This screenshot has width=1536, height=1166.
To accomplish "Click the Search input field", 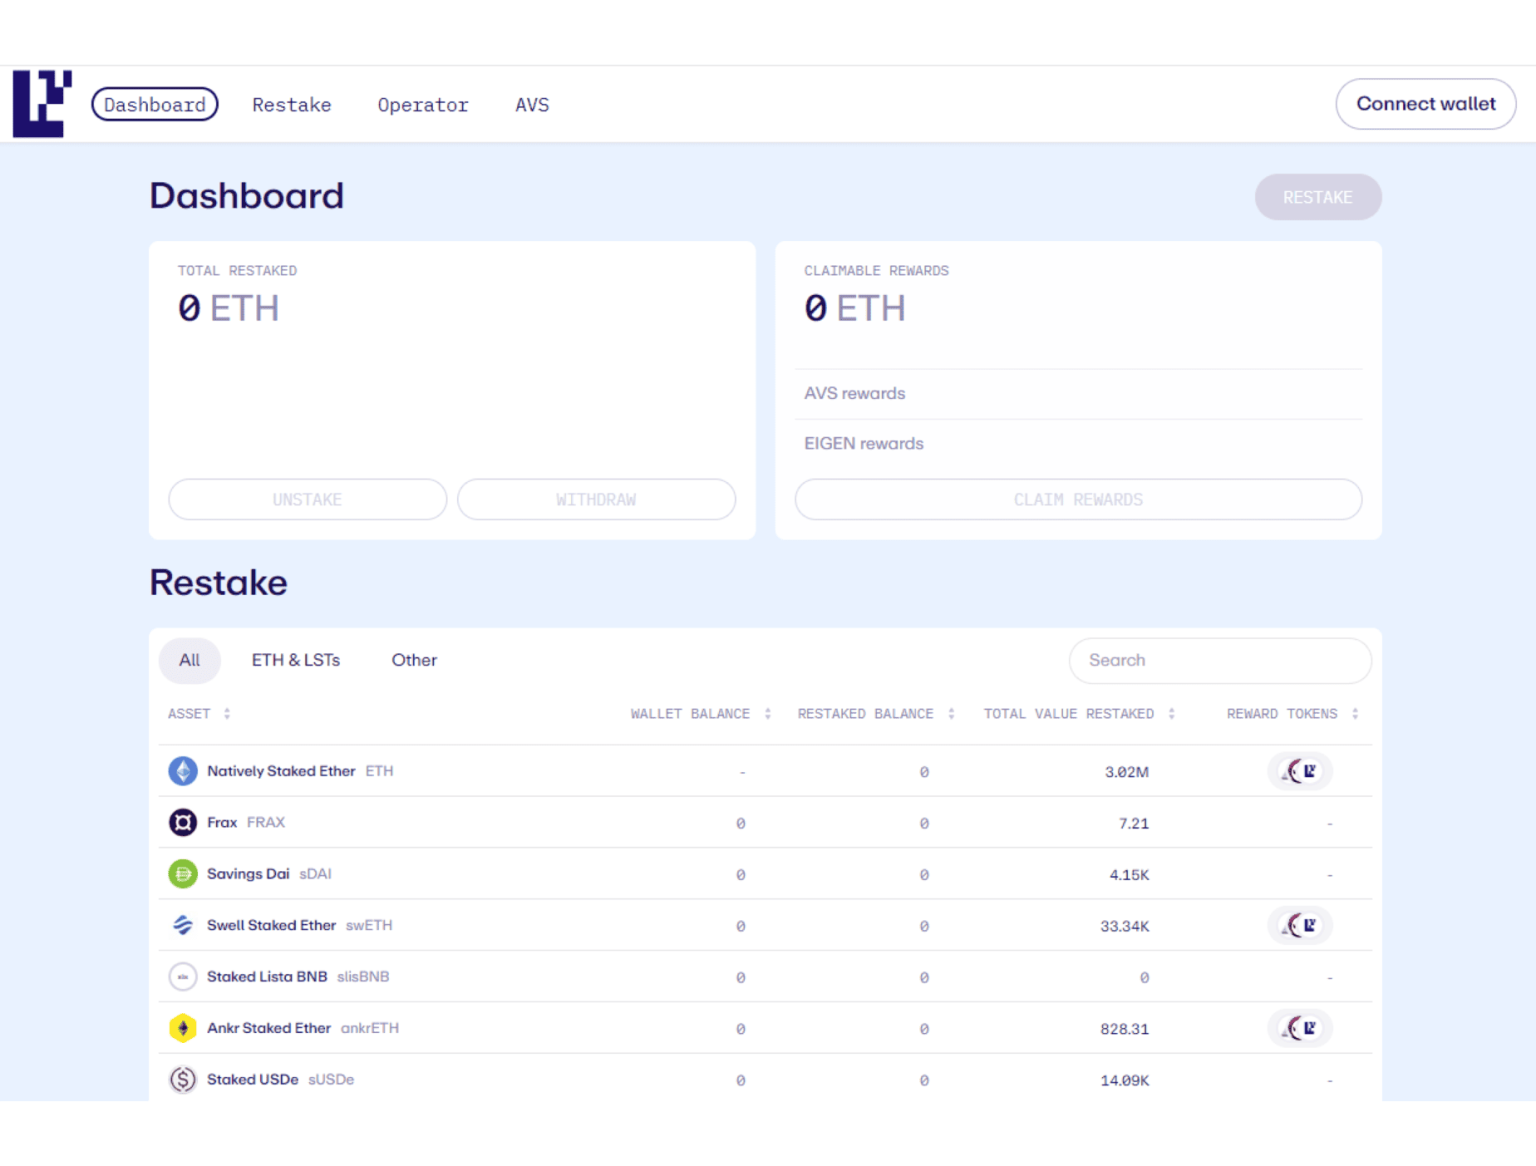I will point(1220,660).
